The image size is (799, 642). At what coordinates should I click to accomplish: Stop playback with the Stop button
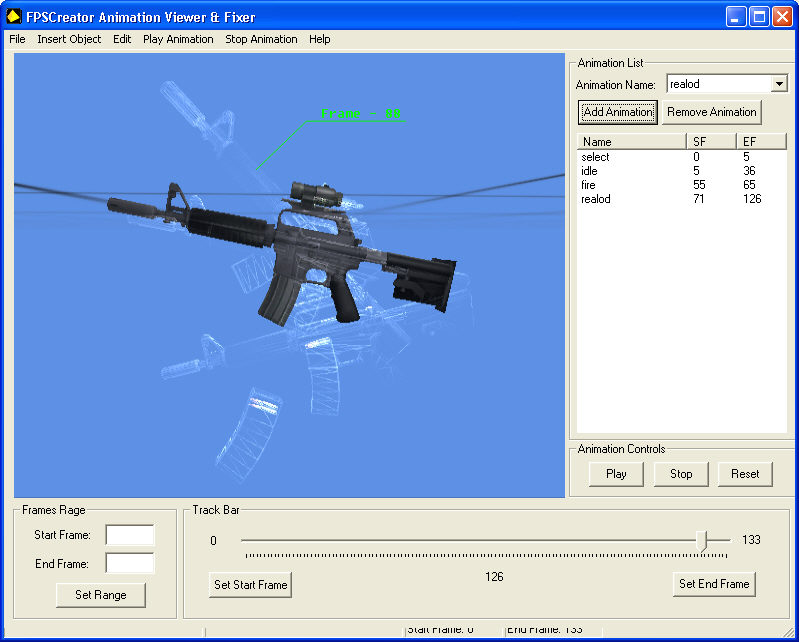click(681, 474)
